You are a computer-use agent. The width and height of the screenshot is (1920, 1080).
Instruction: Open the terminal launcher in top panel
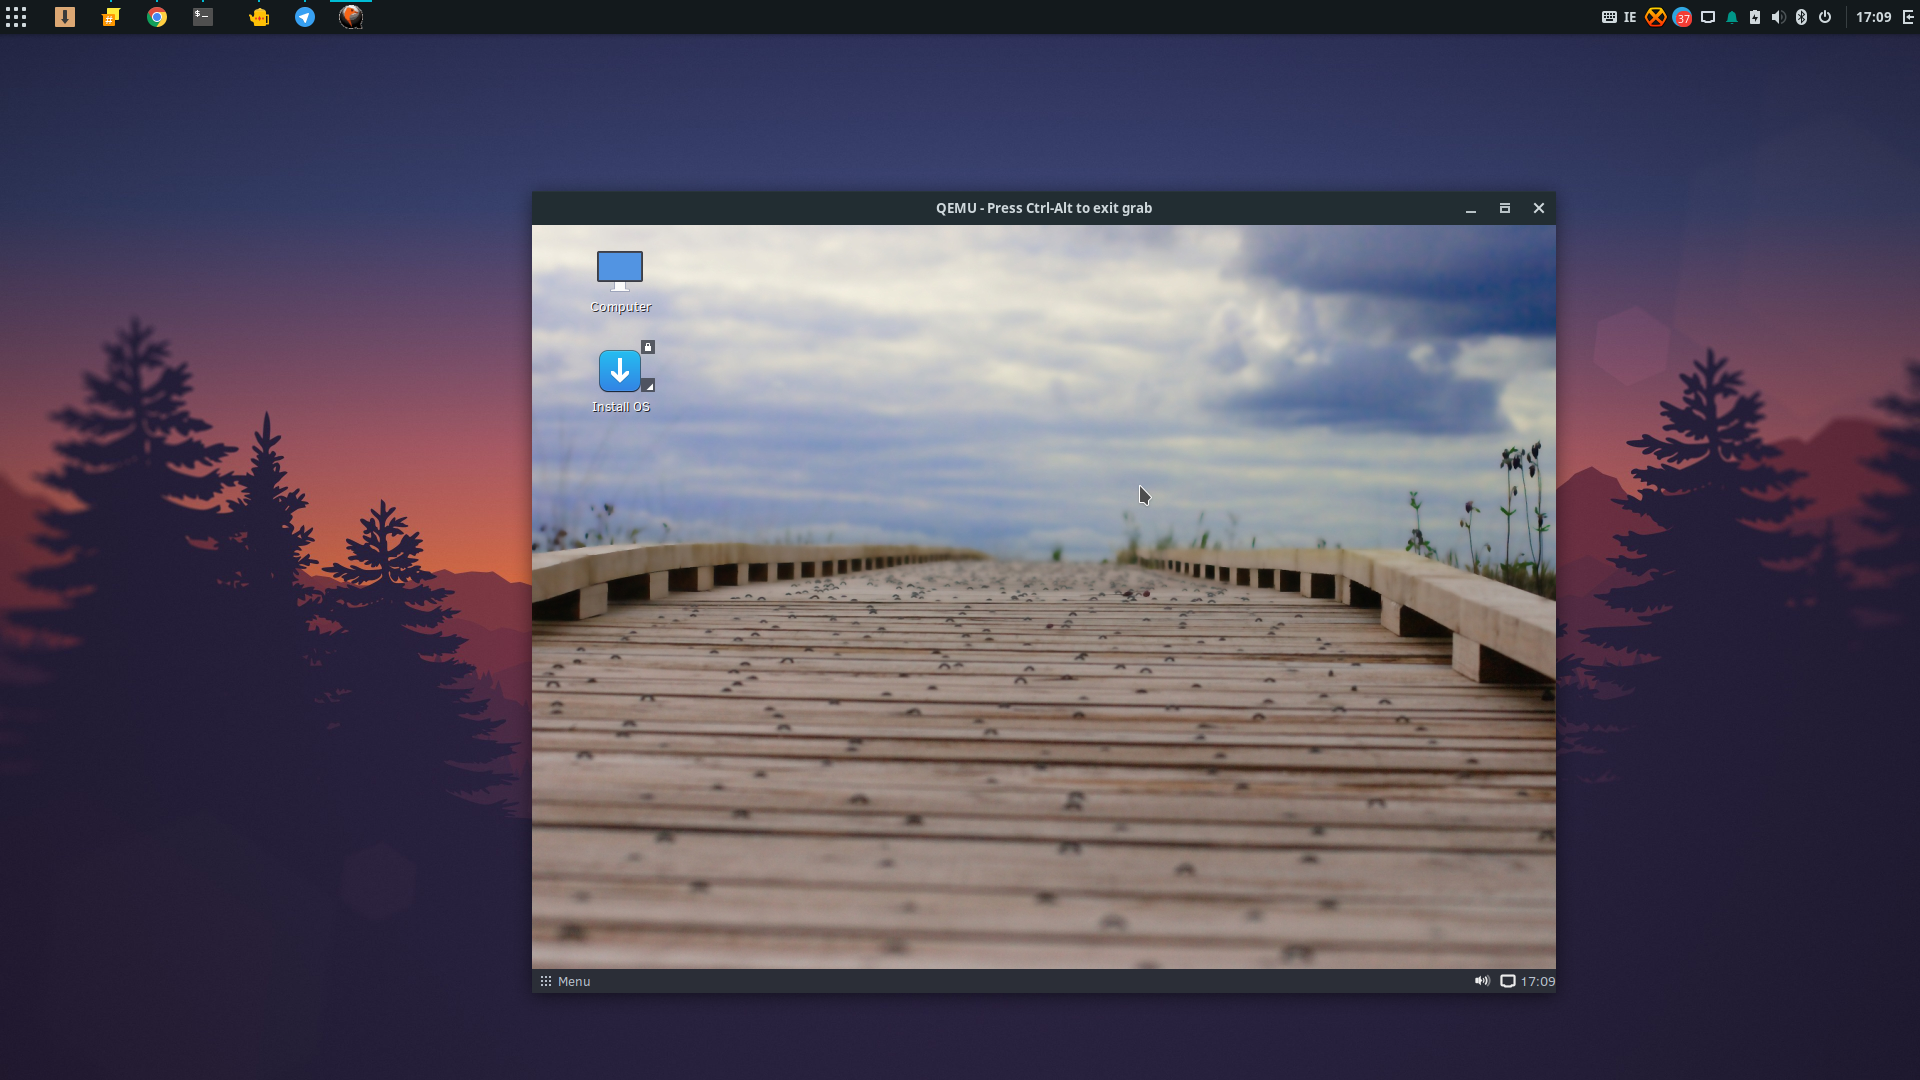[203, 17]
